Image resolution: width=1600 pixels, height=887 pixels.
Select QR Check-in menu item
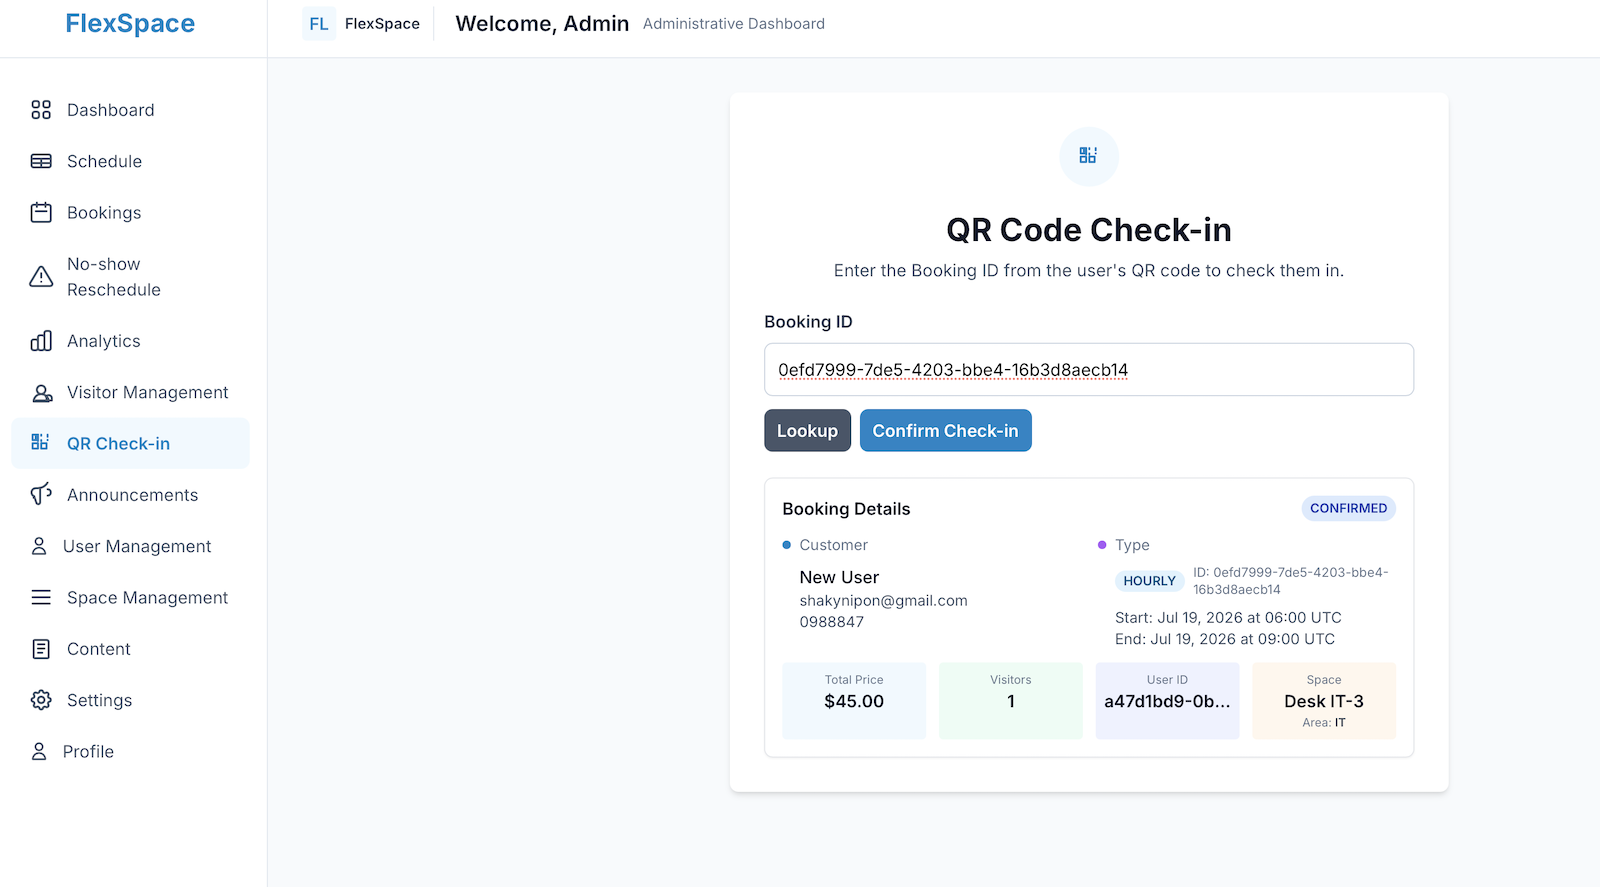(x=130, y=443)
